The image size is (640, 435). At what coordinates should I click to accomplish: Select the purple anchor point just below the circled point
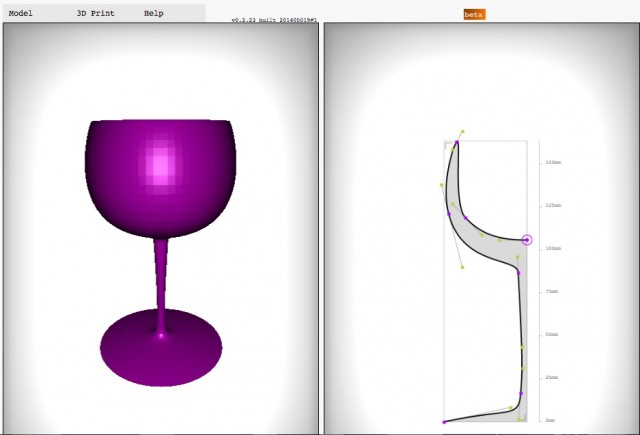pyautogui.click(x=518, y=271)
